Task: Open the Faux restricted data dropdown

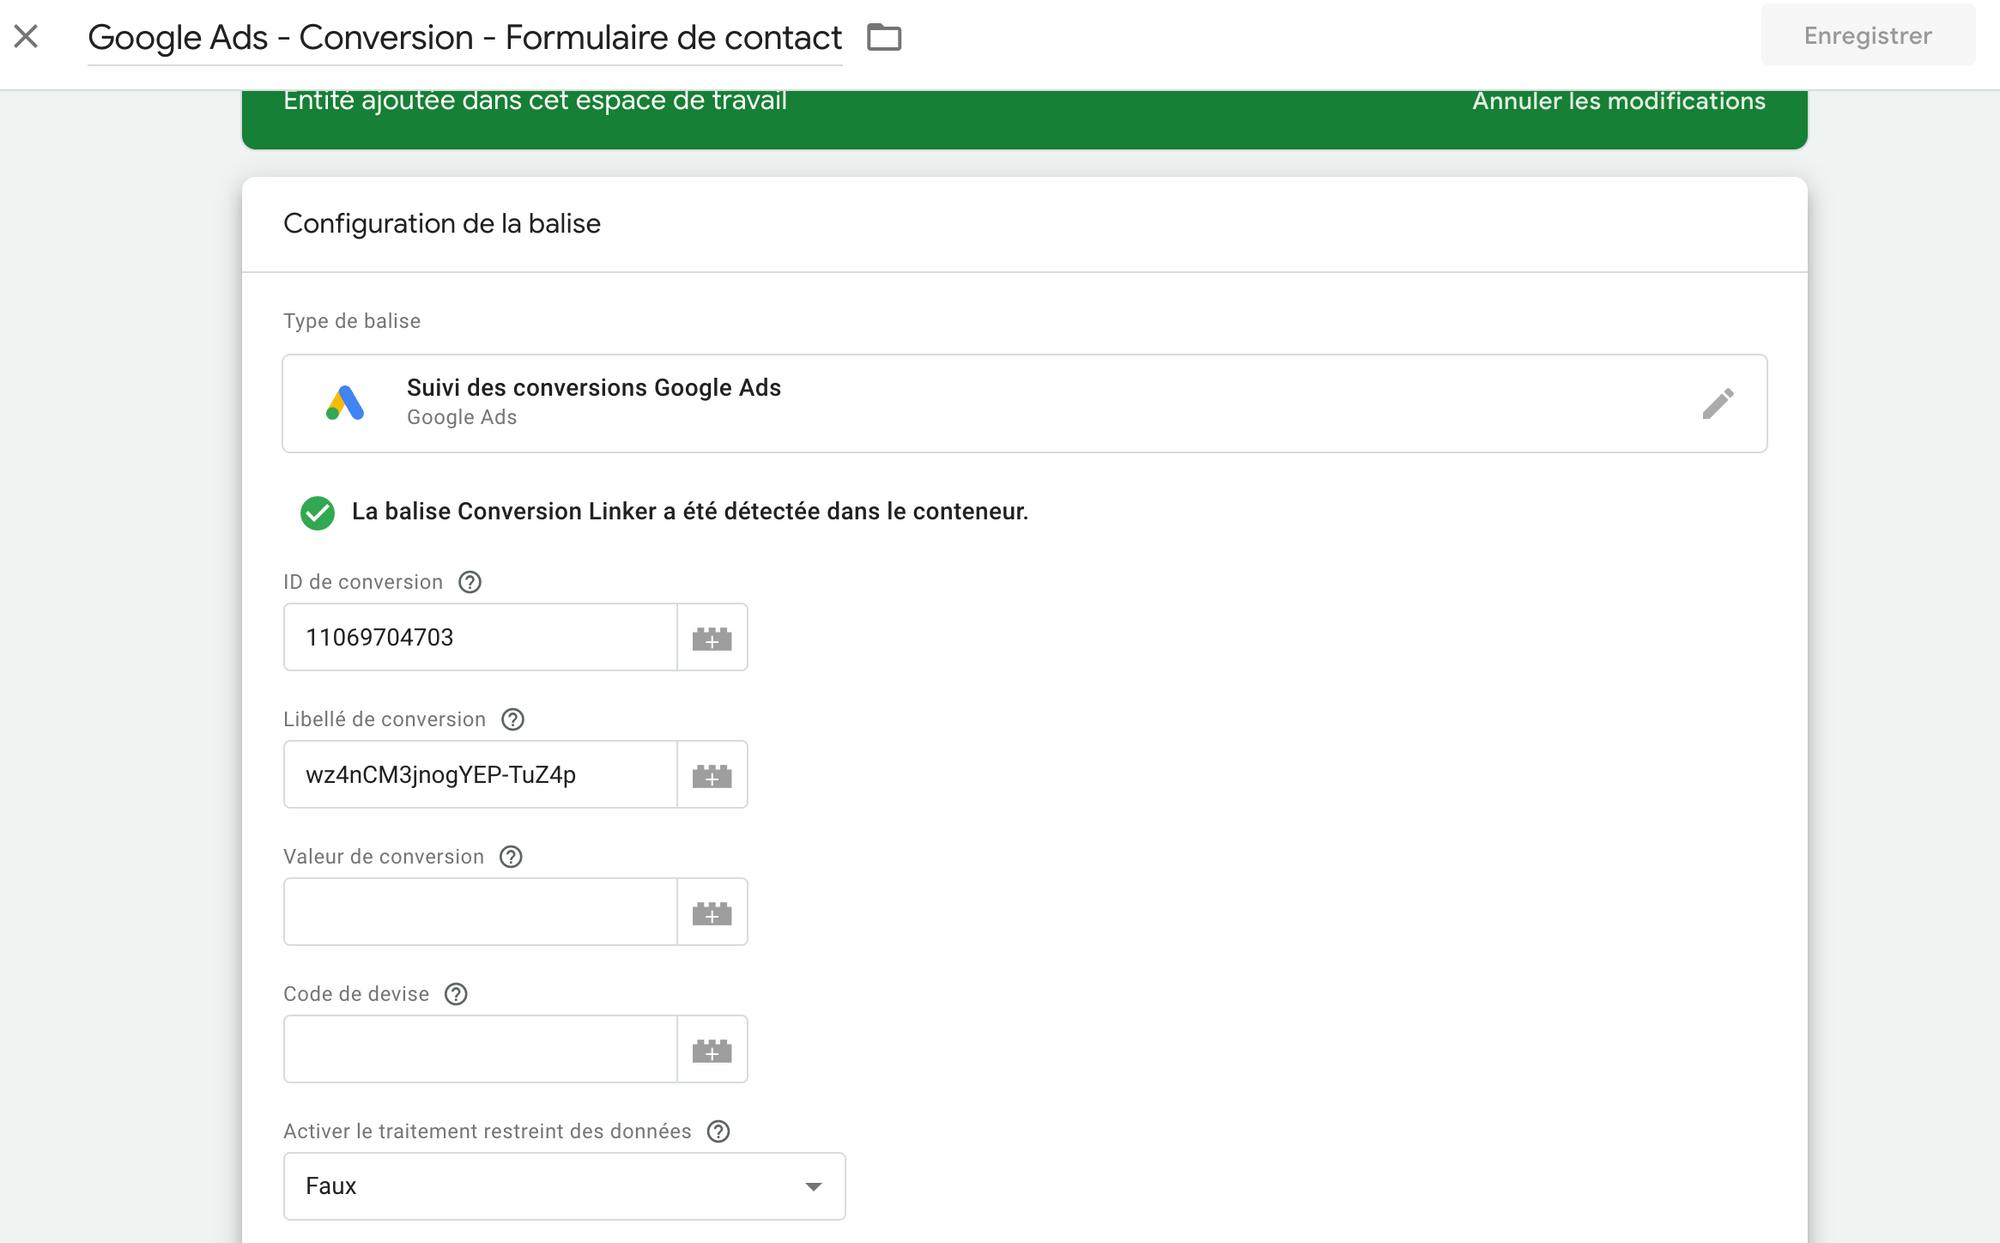Action: pyautogui.click(x=565, y=1187)
